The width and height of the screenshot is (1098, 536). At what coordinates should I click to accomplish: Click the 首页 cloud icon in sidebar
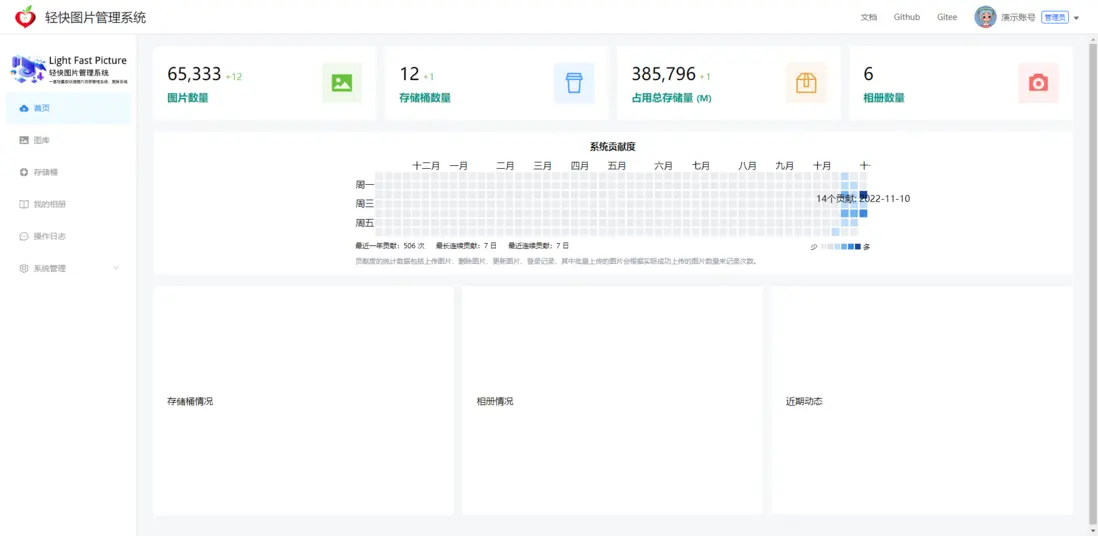pos(24,109)
